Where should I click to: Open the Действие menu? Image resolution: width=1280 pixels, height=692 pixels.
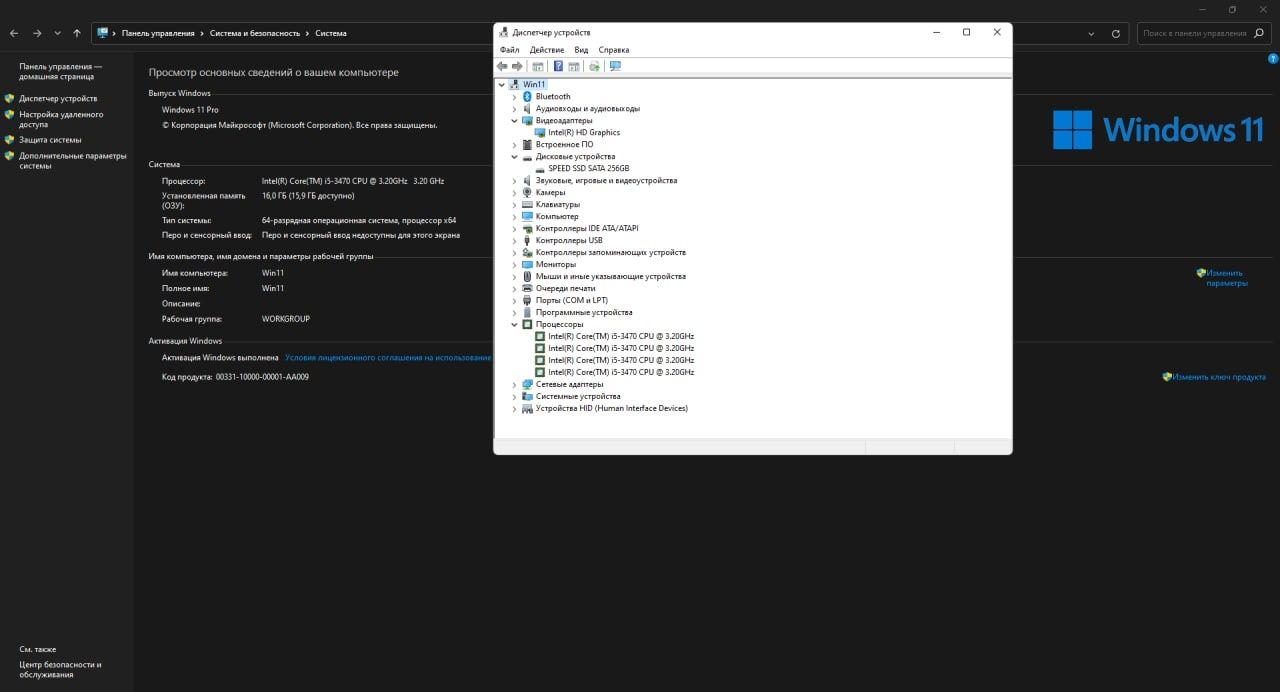(x=547, y=49)
